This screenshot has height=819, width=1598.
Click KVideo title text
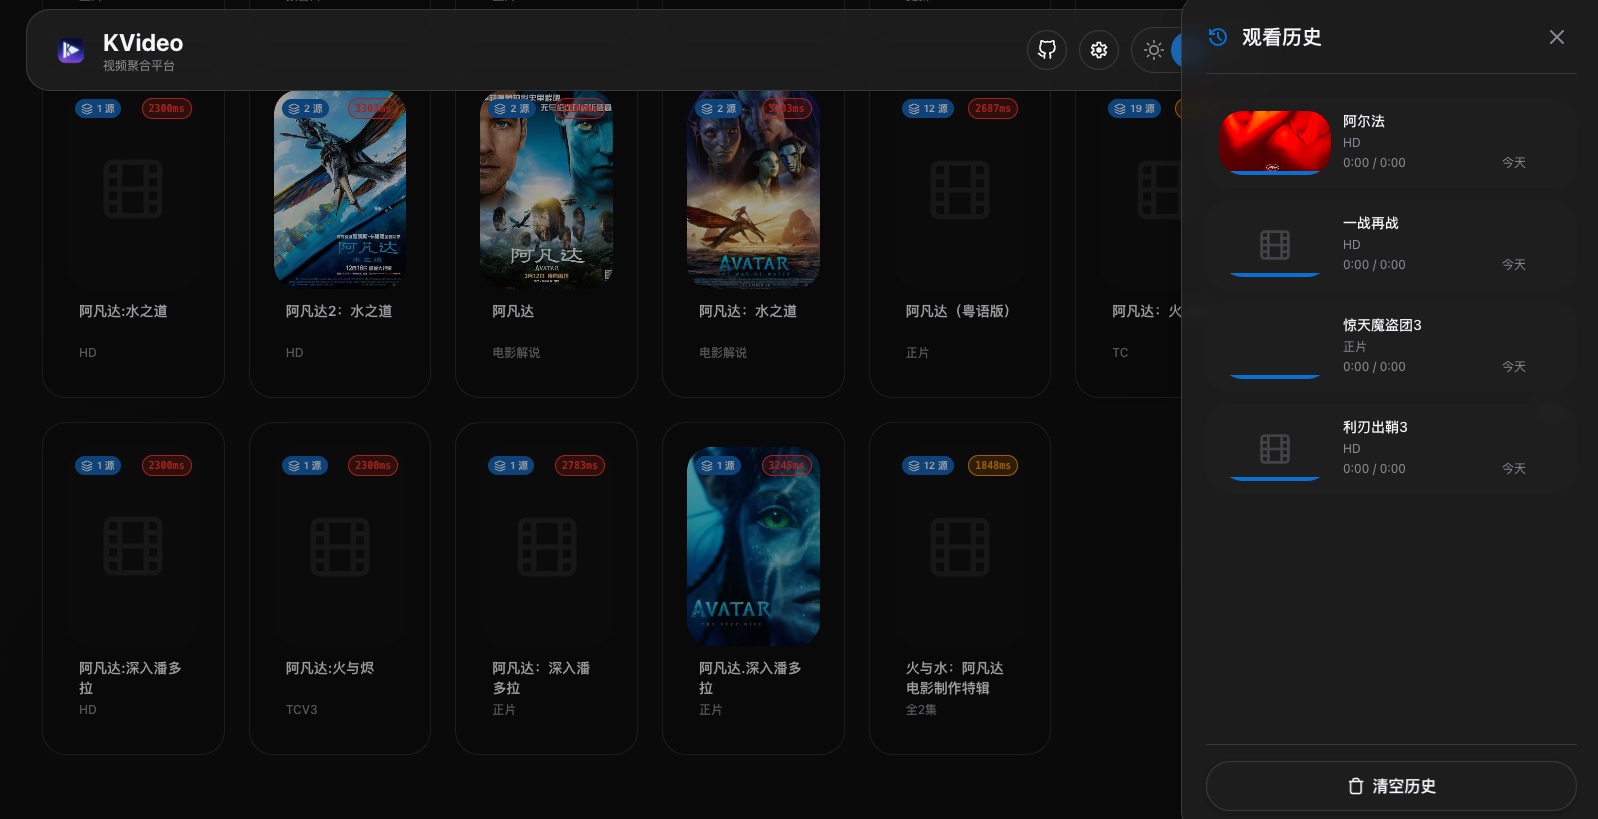[x=143, y=43]
